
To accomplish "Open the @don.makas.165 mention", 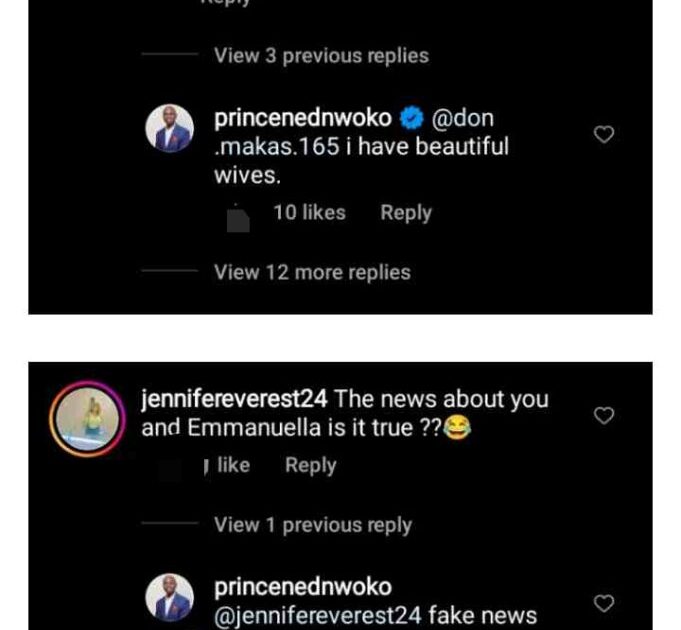I will pos(462,119).
